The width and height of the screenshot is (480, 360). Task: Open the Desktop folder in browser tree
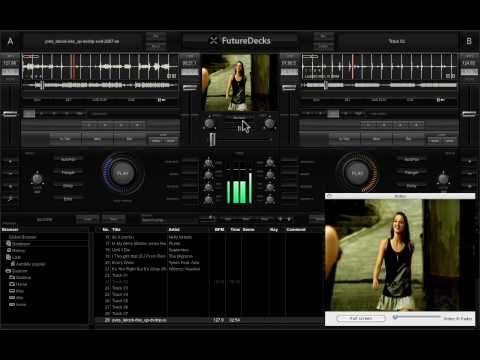(x=23, y=277)
